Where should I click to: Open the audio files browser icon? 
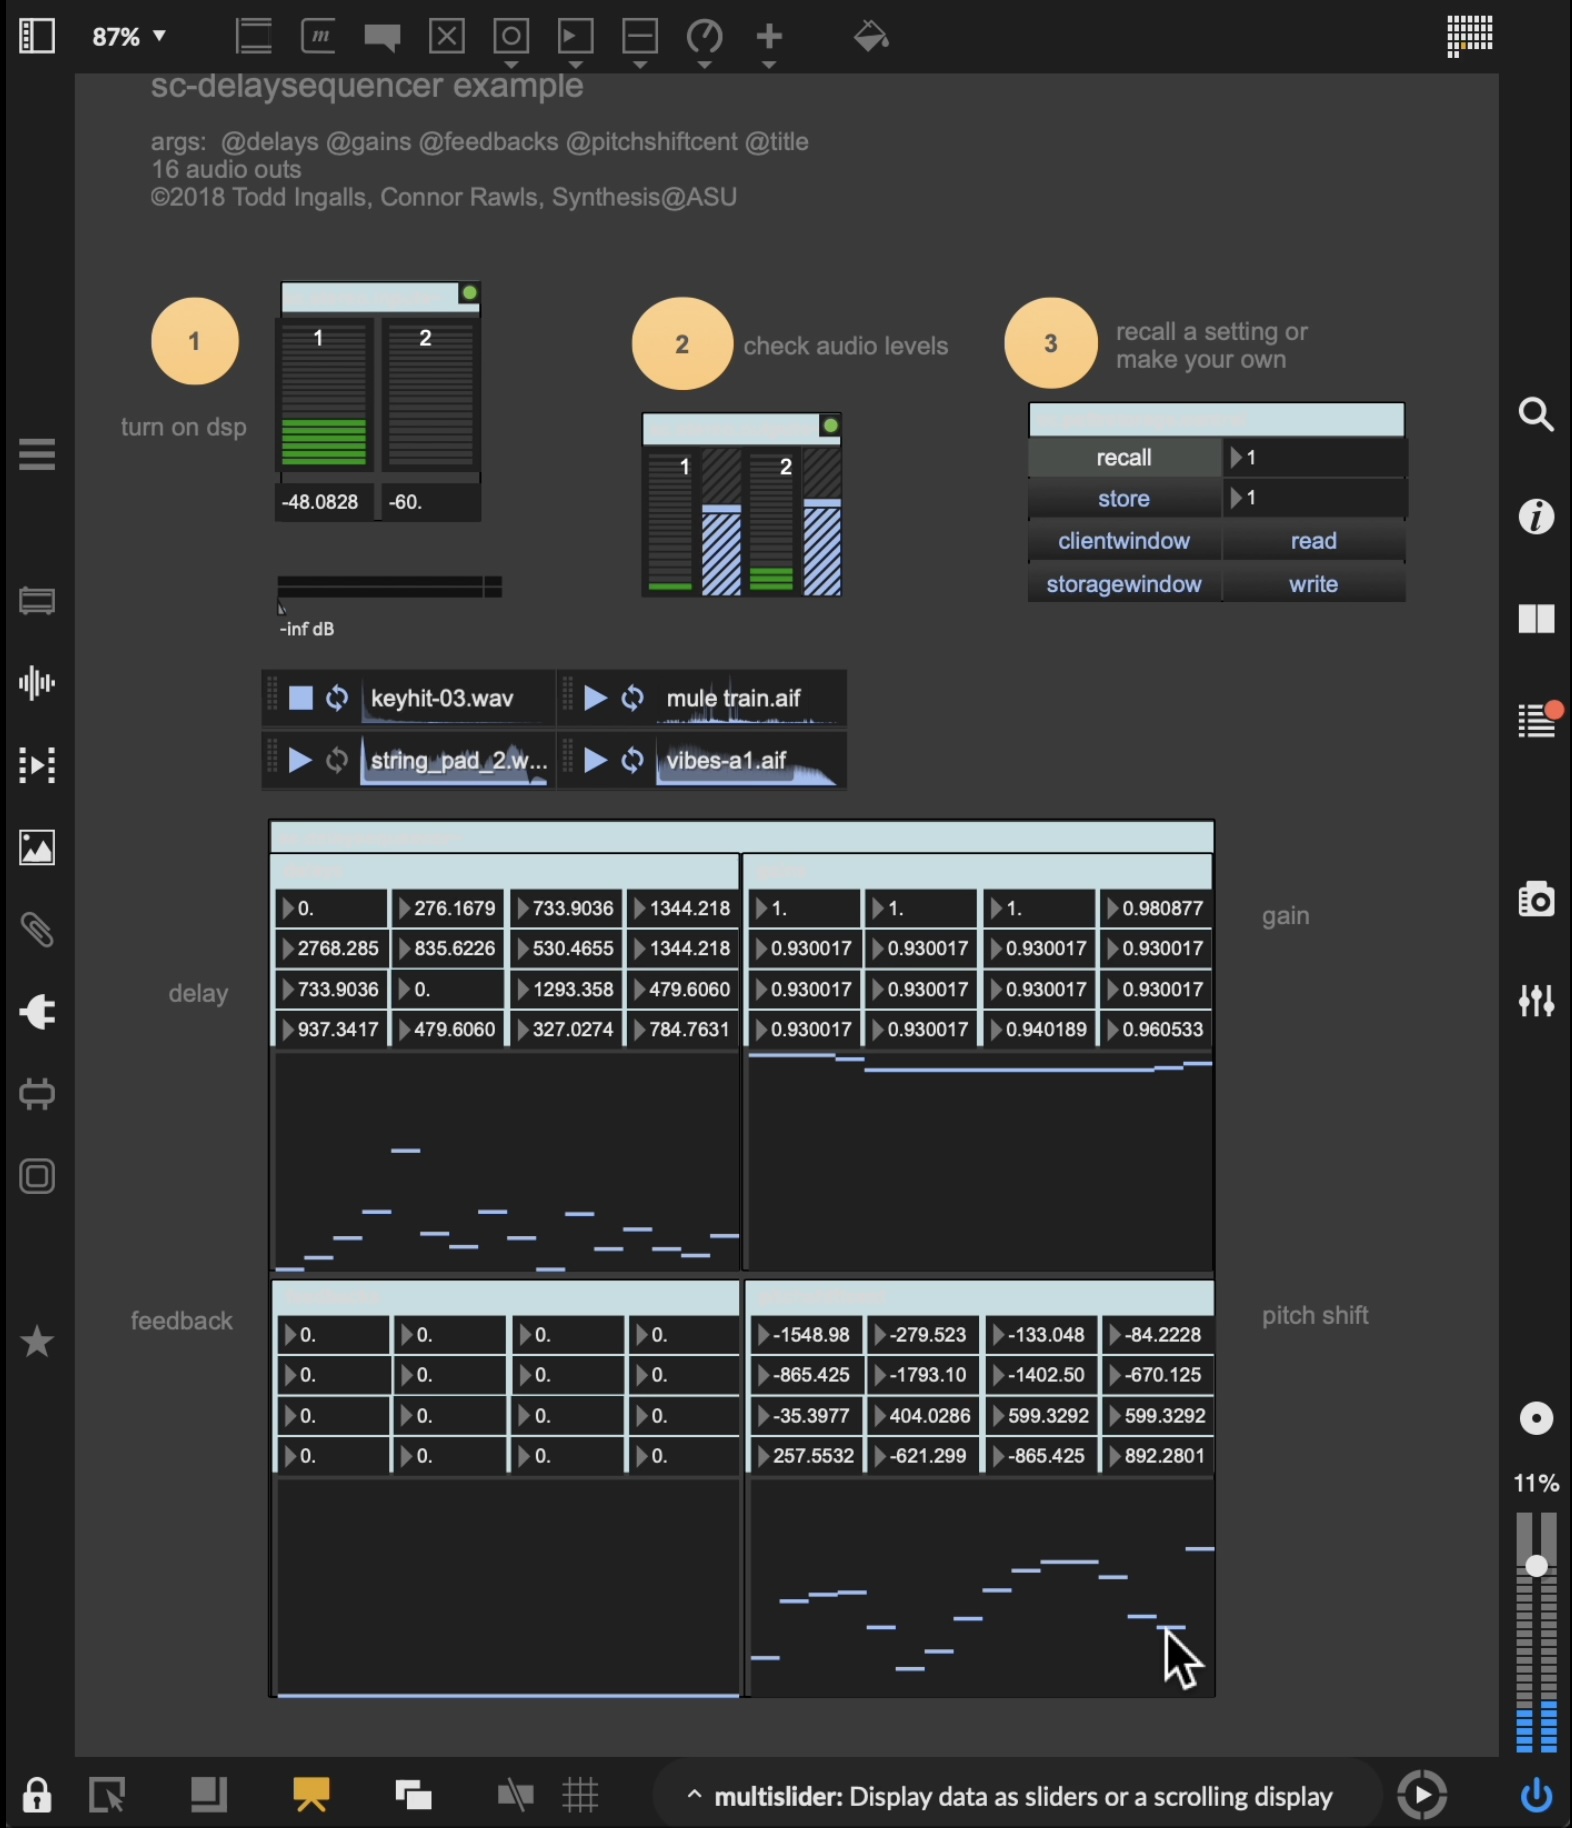[x=37, y=683]
